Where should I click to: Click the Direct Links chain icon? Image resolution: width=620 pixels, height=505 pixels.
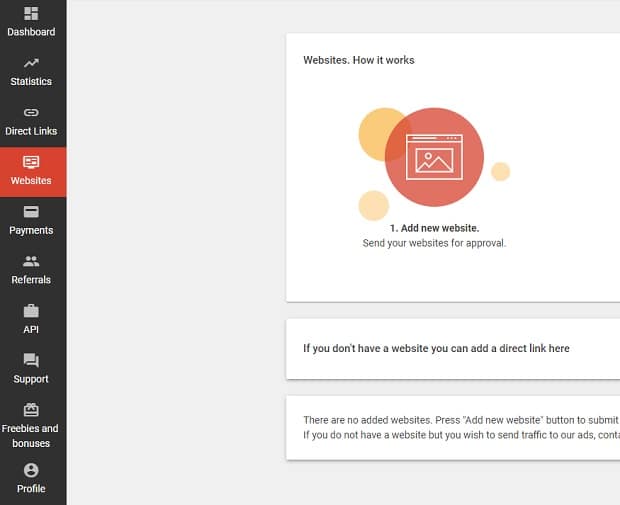click(31, 113)
